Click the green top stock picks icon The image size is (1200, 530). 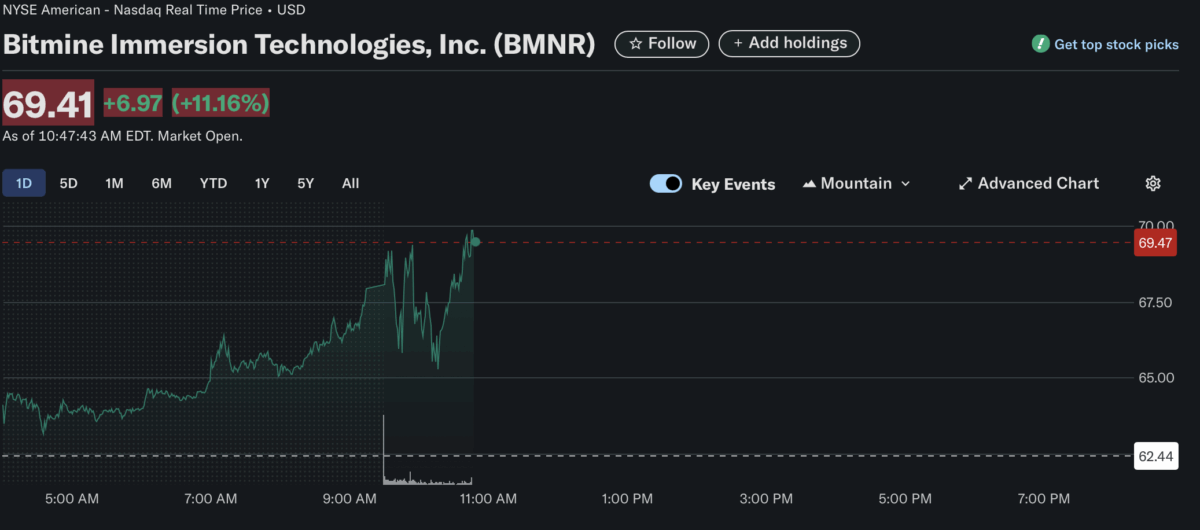click(1040, 44)
